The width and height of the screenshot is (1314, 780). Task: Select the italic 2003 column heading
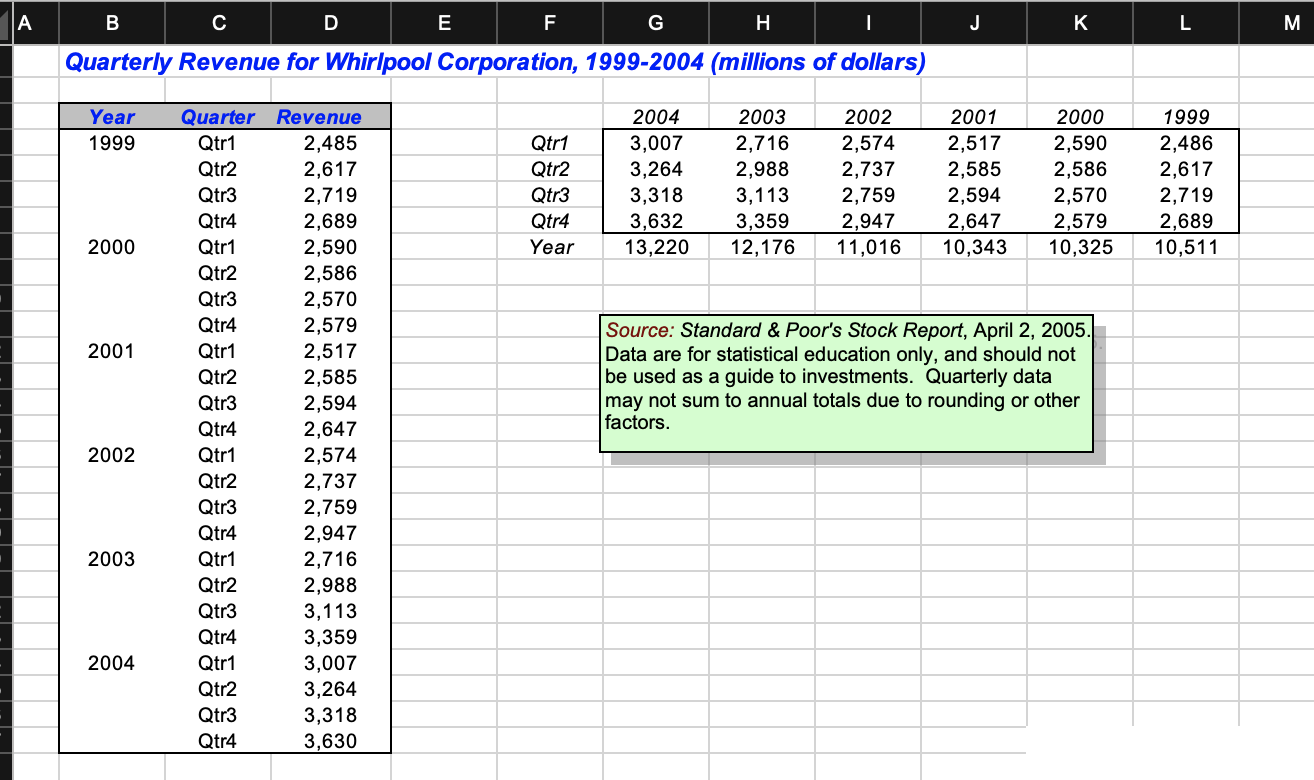762,117
